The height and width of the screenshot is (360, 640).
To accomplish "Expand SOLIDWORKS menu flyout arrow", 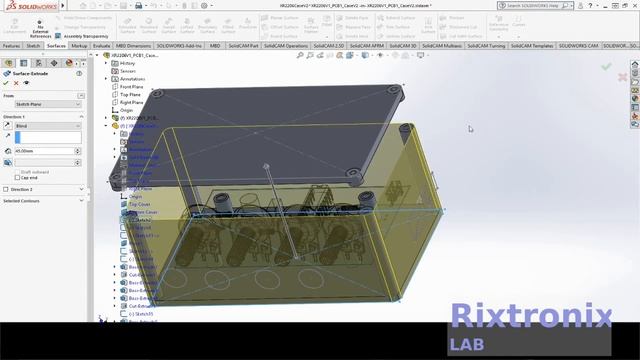I will coord(63,6).
